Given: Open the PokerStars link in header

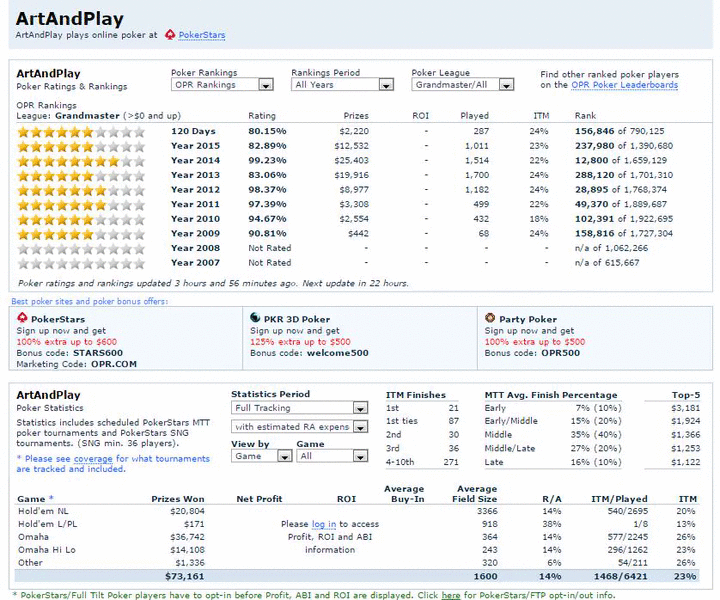Looking at the screenshot, I should pos(202,35).
